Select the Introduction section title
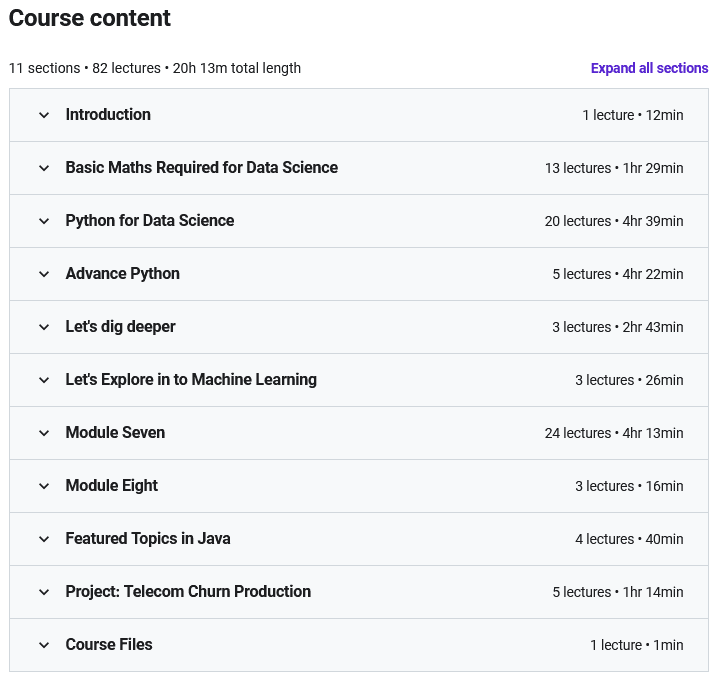 coord(108,115)
